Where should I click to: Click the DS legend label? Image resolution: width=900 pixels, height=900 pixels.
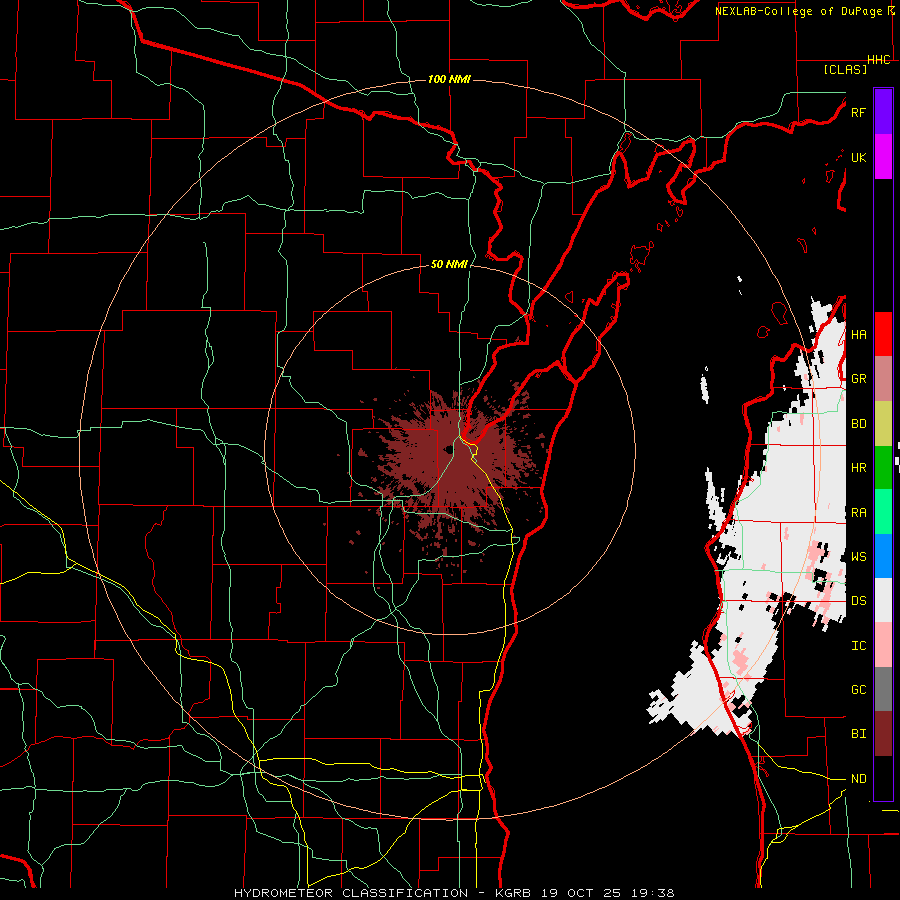[858, 601]
